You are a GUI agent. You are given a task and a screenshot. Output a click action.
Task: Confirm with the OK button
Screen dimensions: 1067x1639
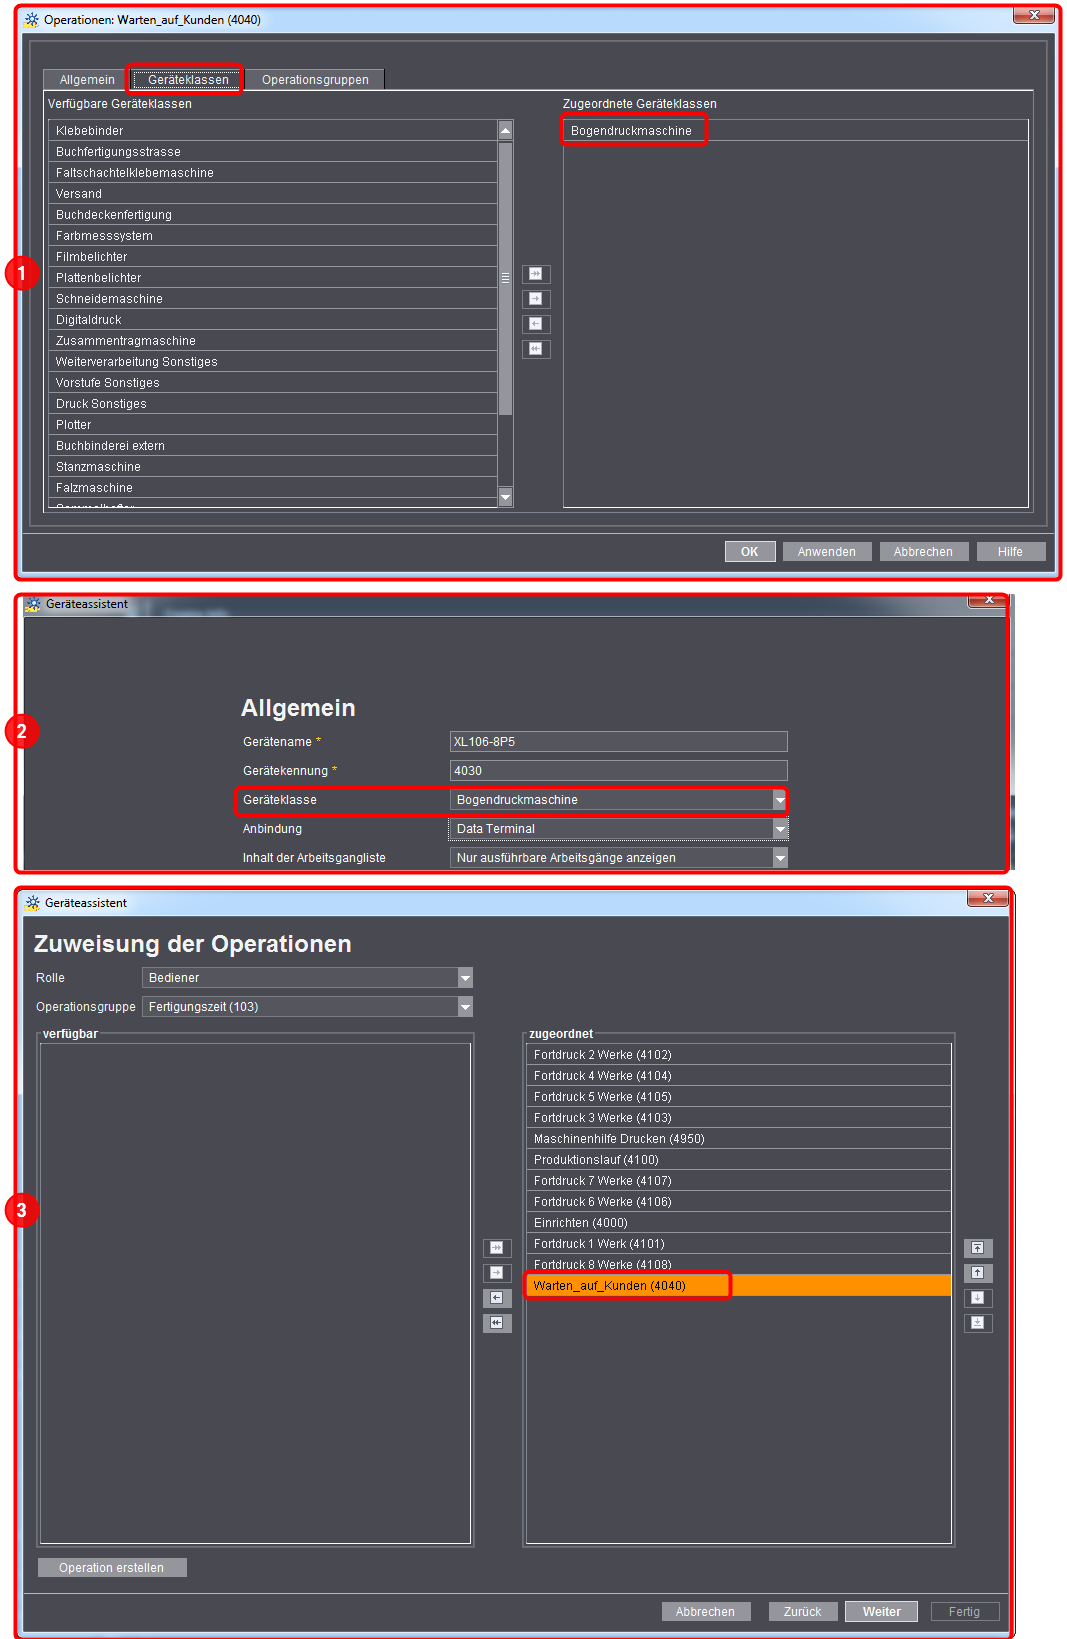[750, 552]
